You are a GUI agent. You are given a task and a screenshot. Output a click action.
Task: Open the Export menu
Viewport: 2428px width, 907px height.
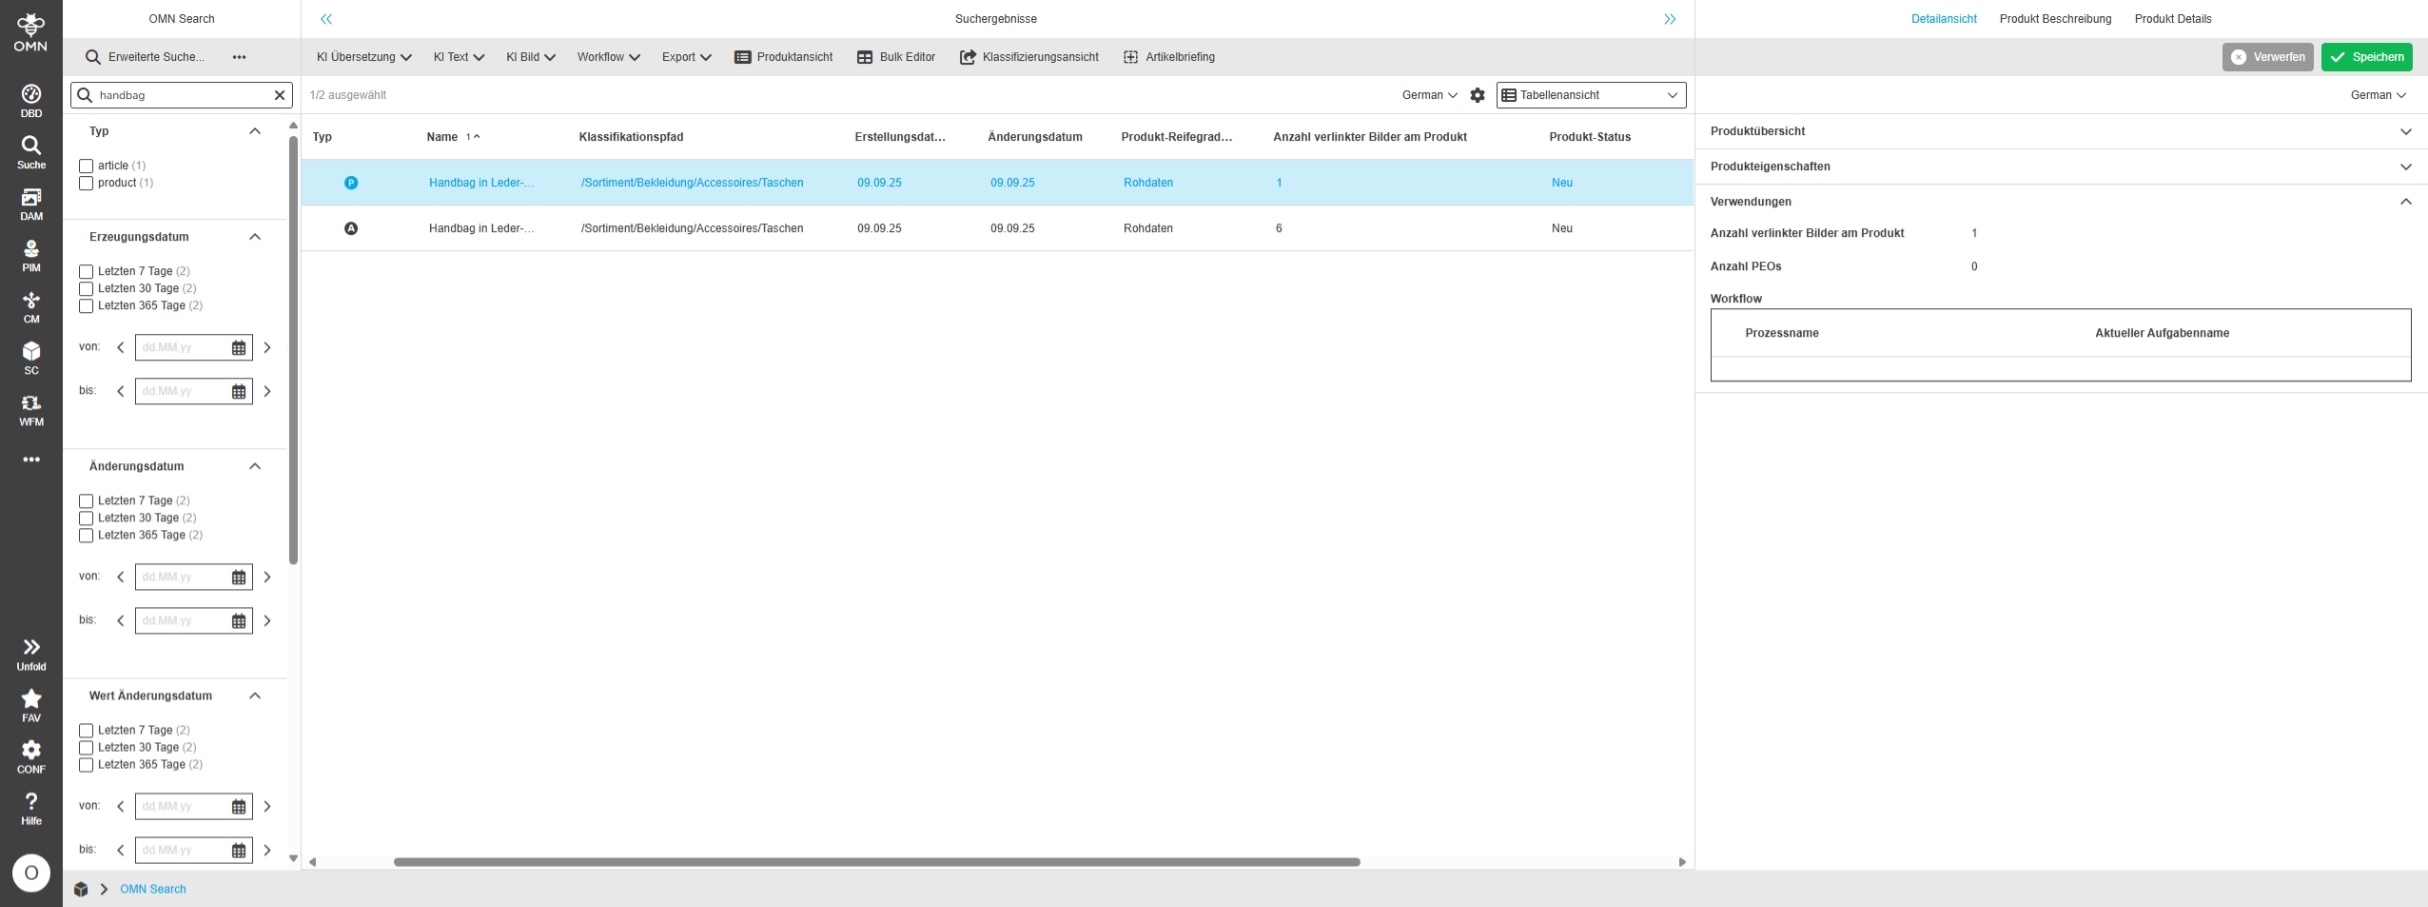[x=686, y=57]
